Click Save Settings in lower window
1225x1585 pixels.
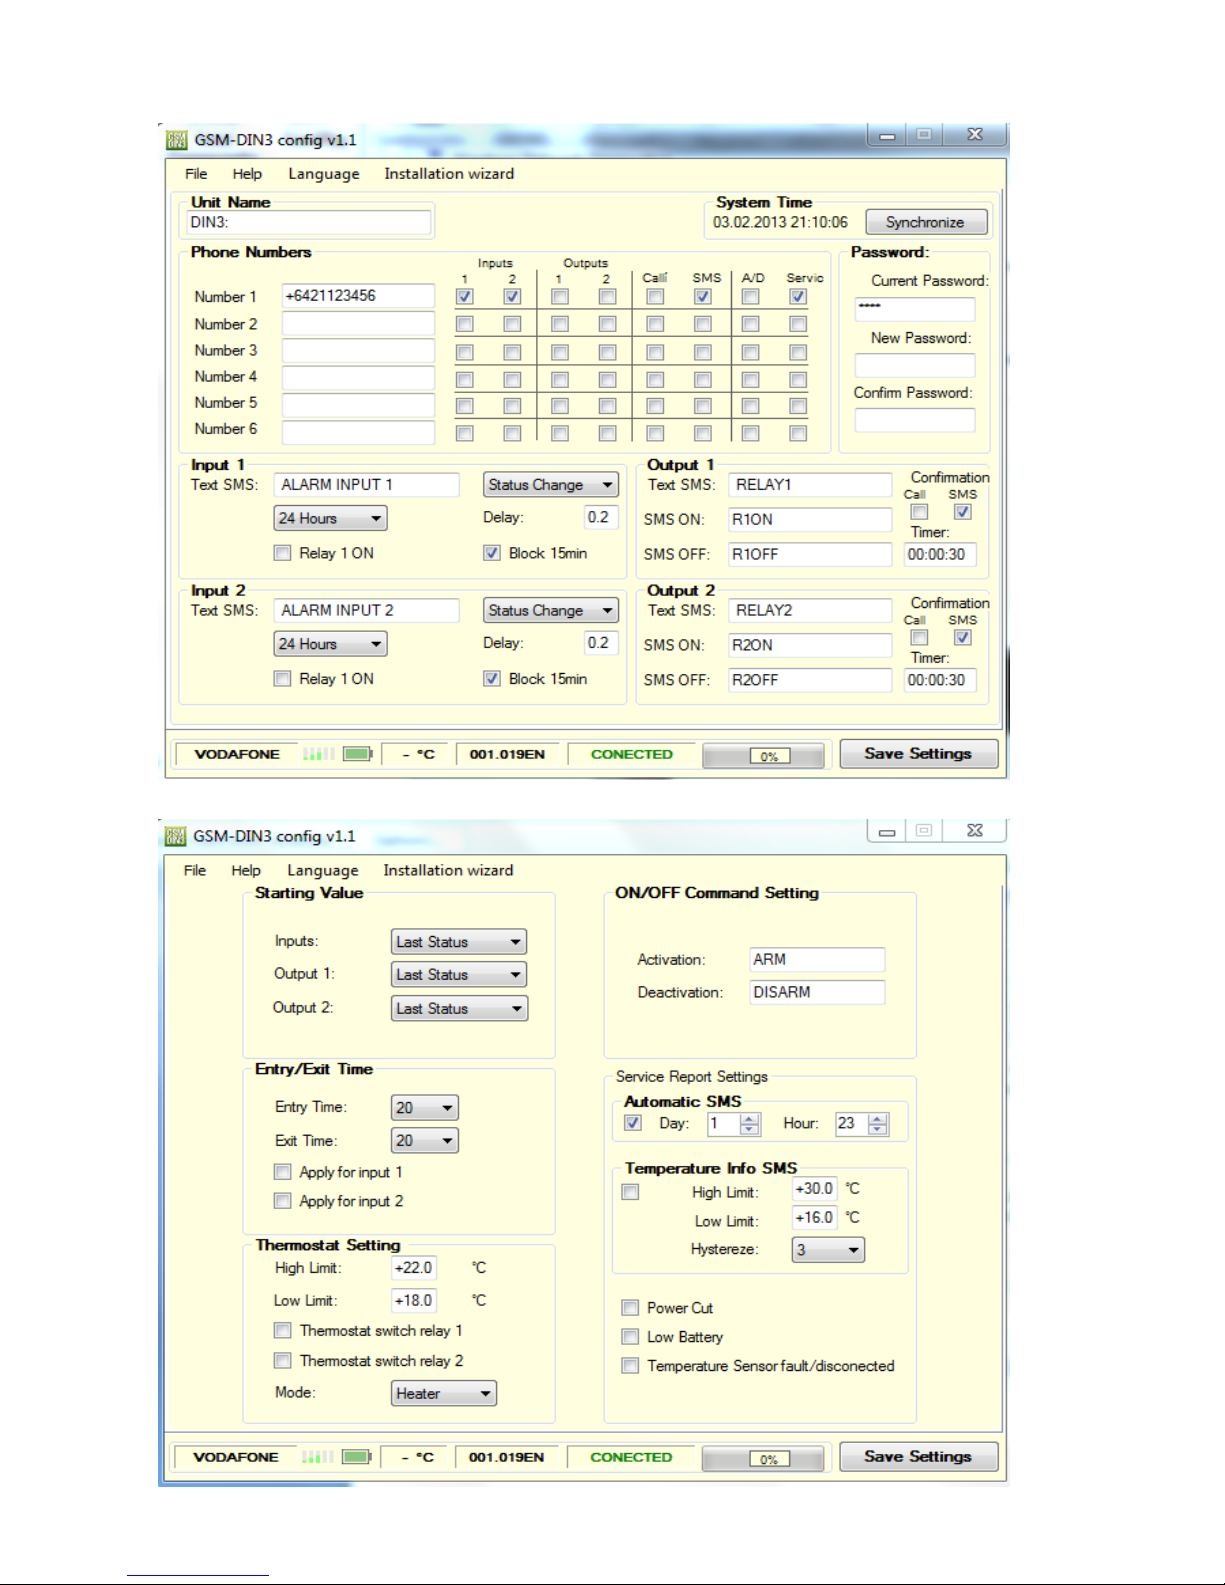918,1457
